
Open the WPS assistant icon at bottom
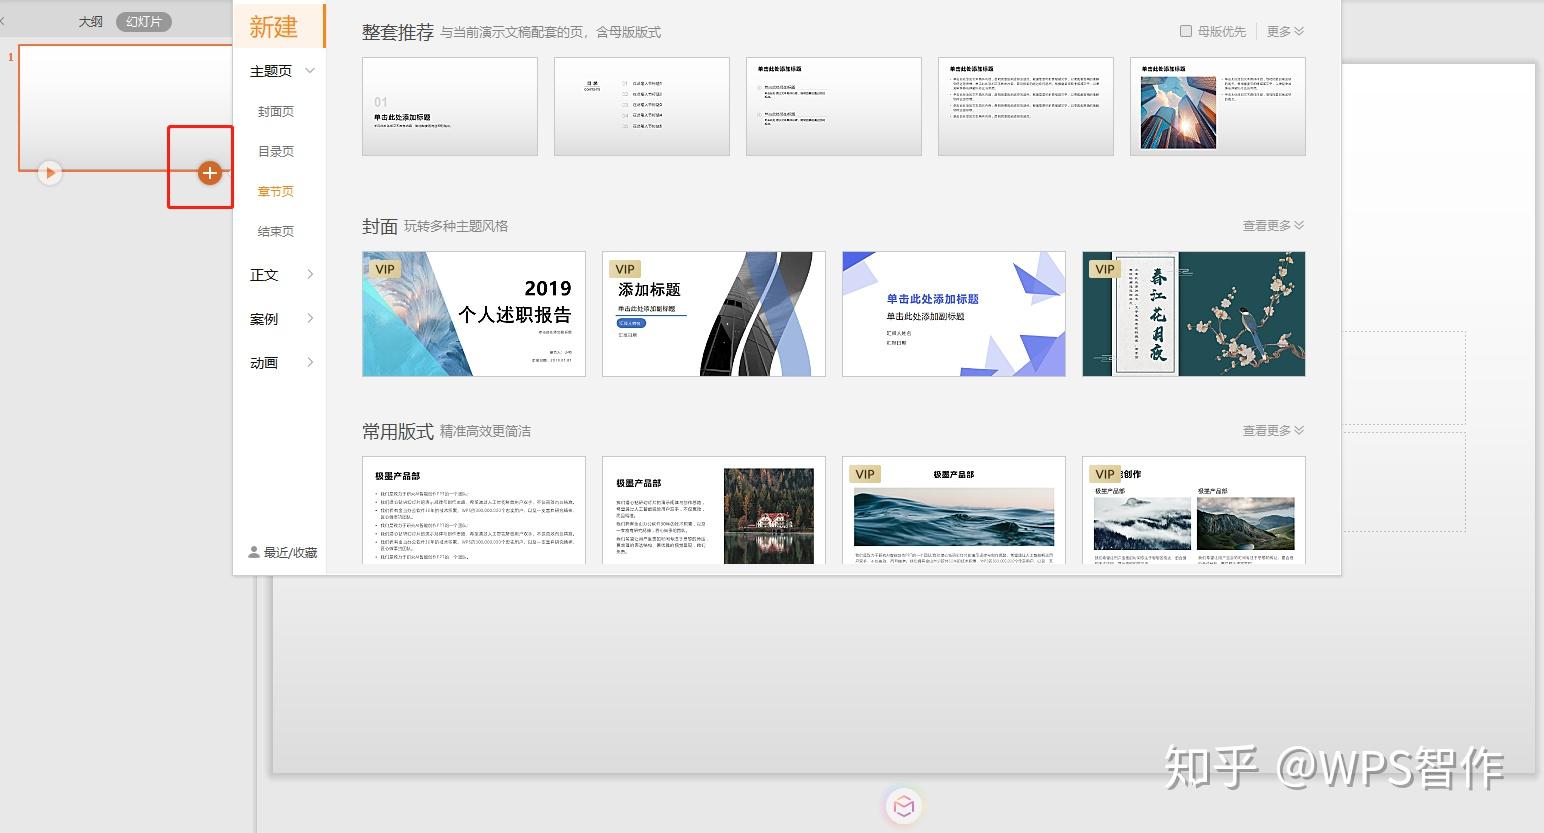(x=904, y=806)
